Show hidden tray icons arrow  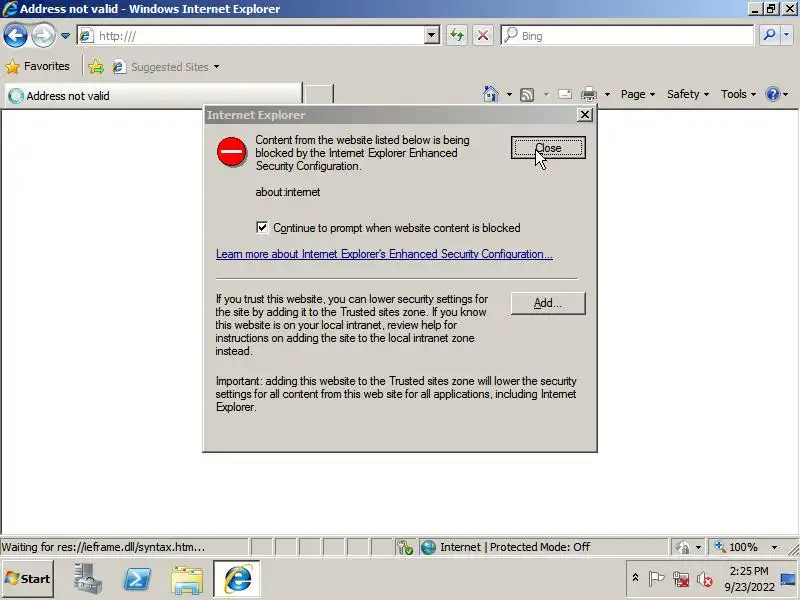[635, 578]
